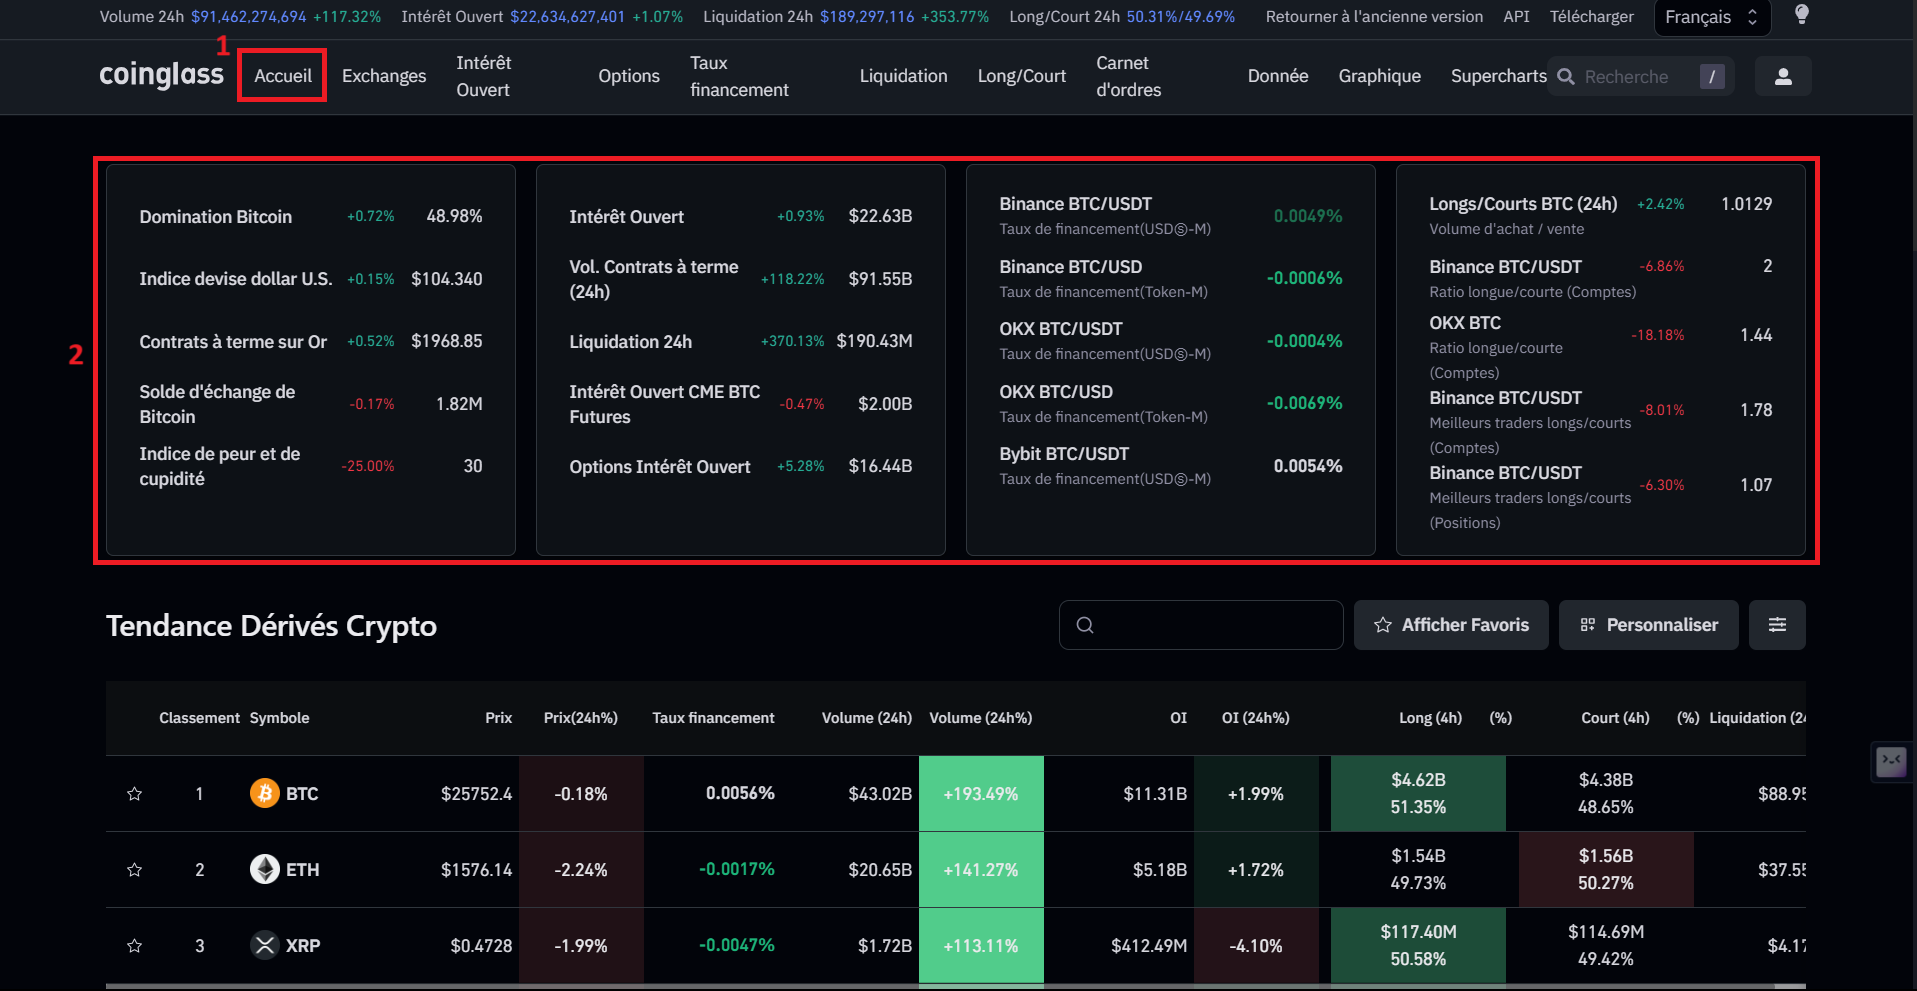Sort by Classement column header

pyautogui.click(x=199, y=718)
